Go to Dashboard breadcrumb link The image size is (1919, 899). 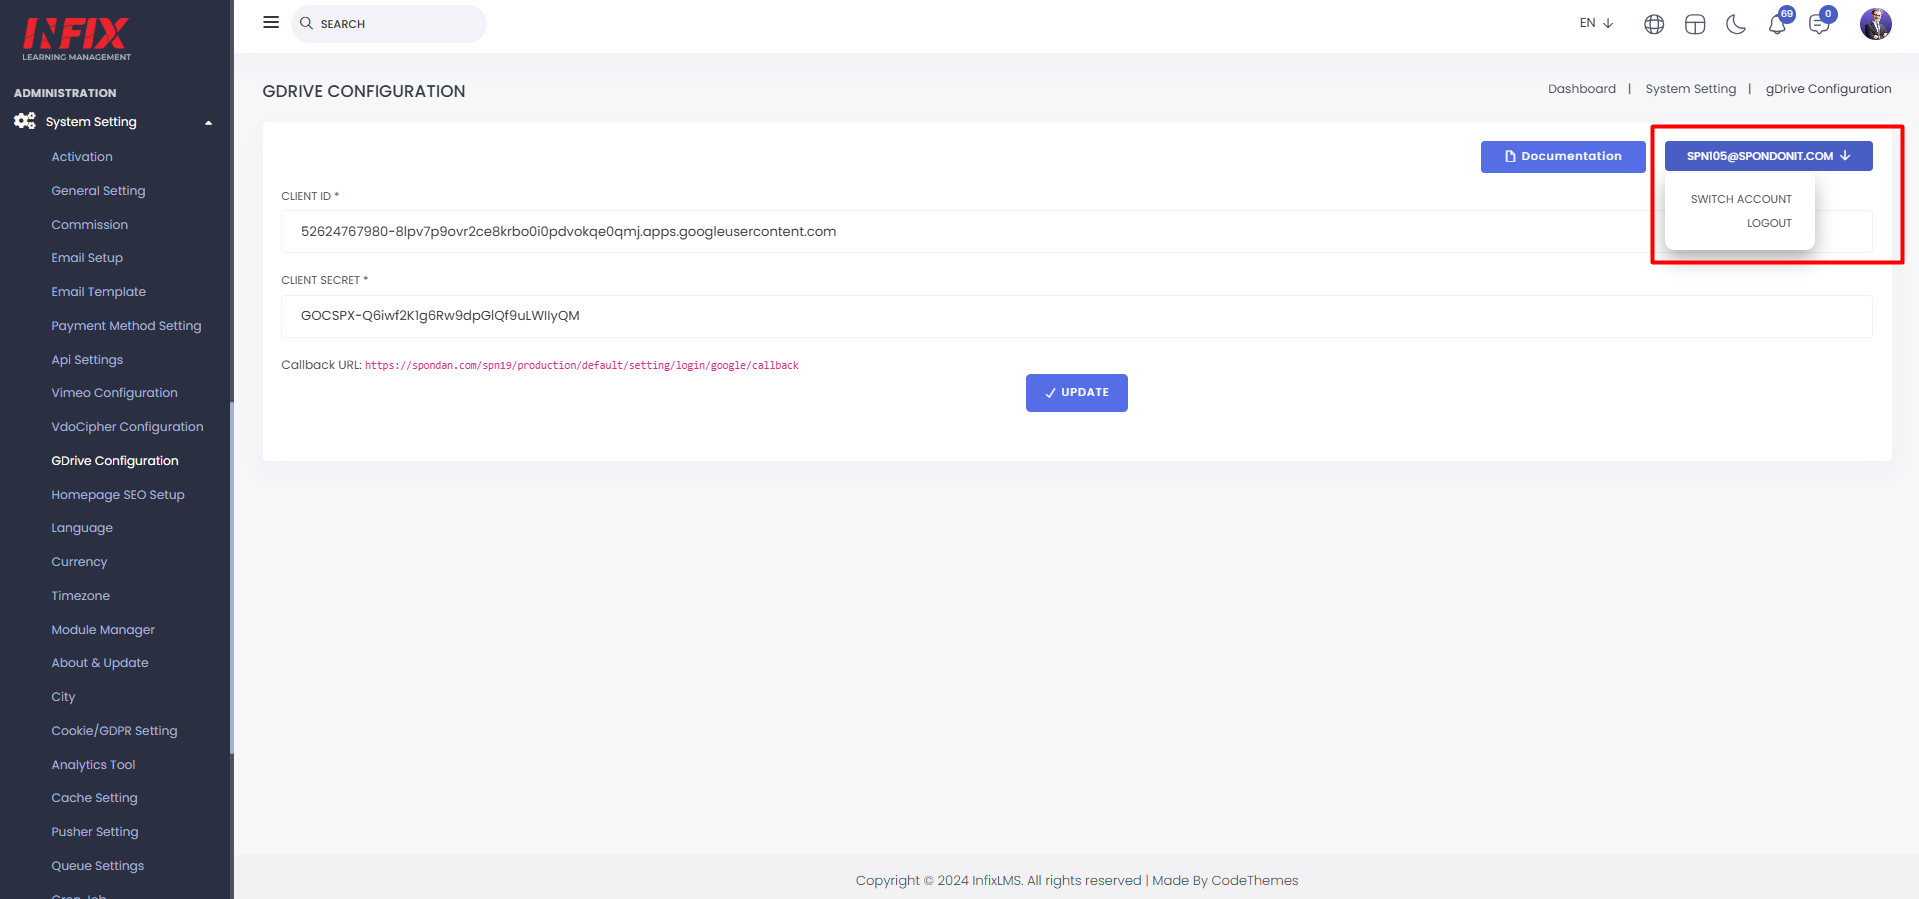coord(1582,89)
